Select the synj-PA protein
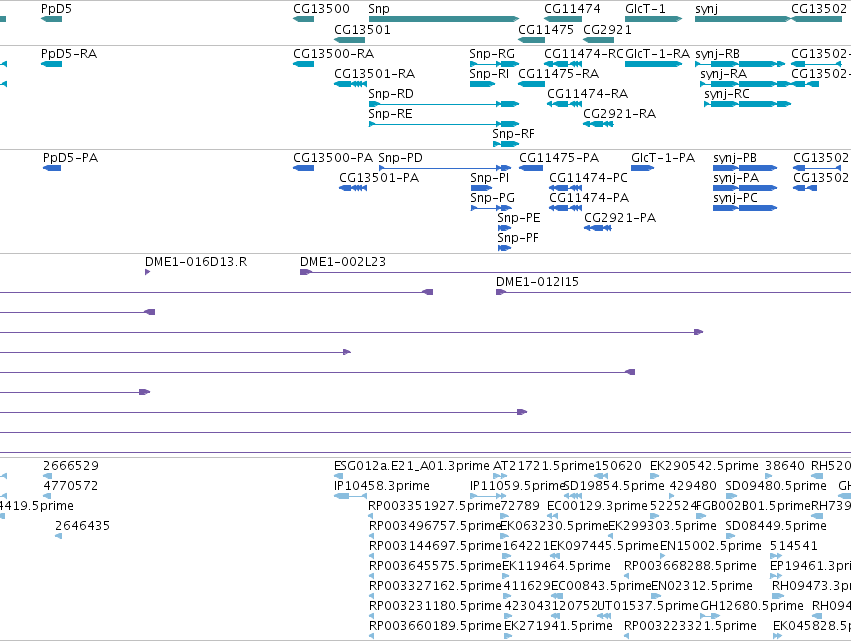Screen dimensions: 851x641 (x=745, y=188)
